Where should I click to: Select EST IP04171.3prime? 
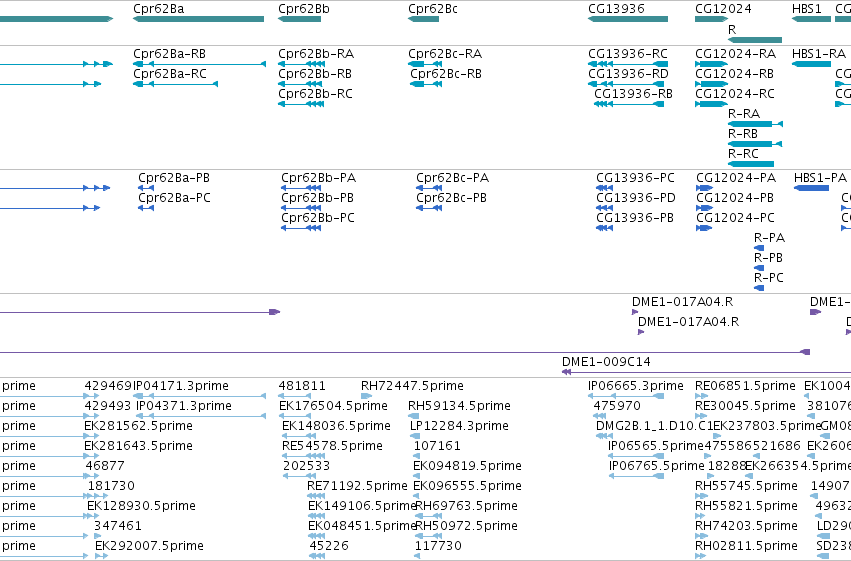[x=181, y=386]
